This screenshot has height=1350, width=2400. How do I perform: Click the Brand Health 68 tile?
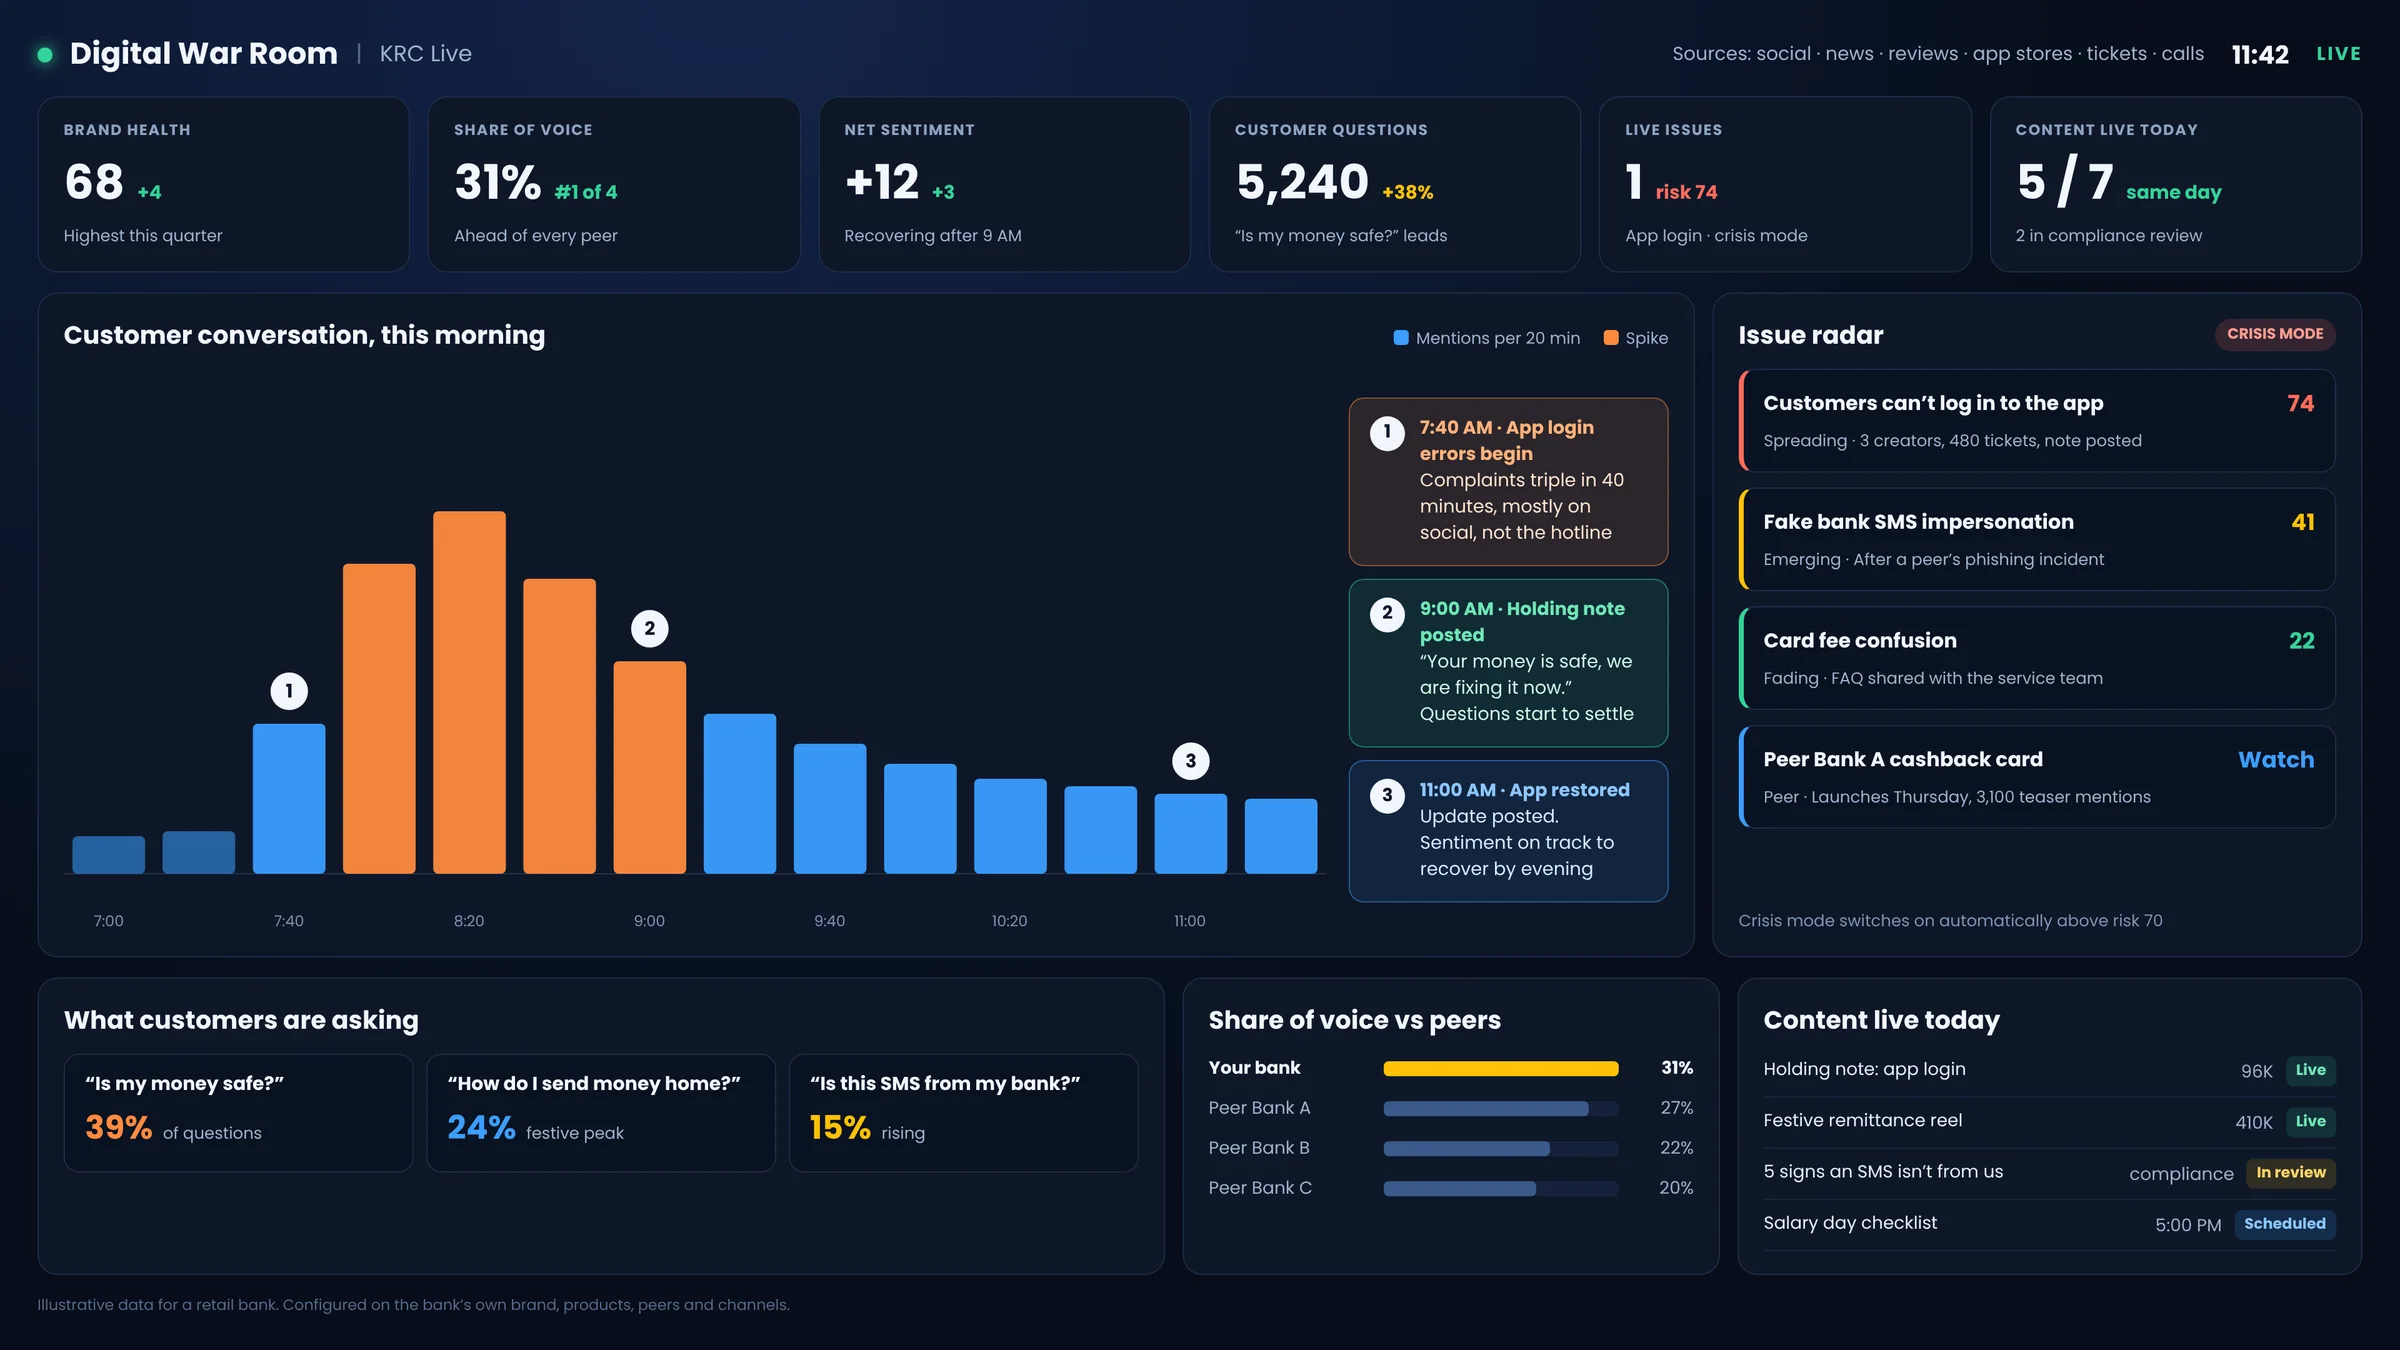[223, 184]
